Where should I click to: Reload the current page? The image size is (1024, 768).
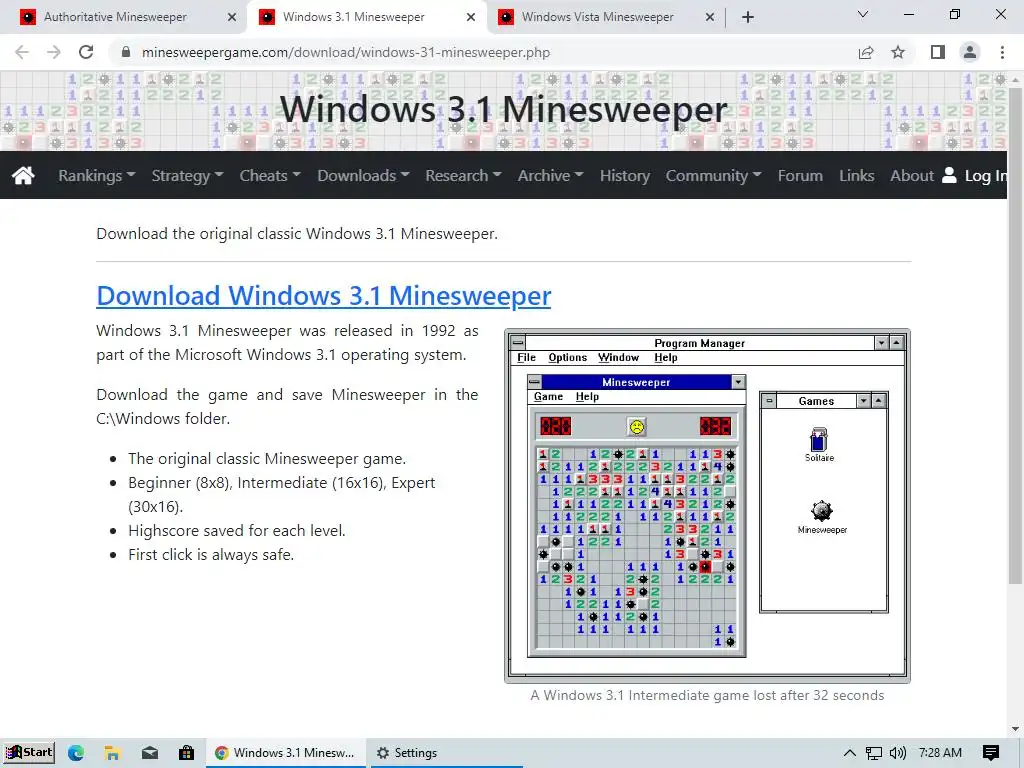[x=86, y=52]
